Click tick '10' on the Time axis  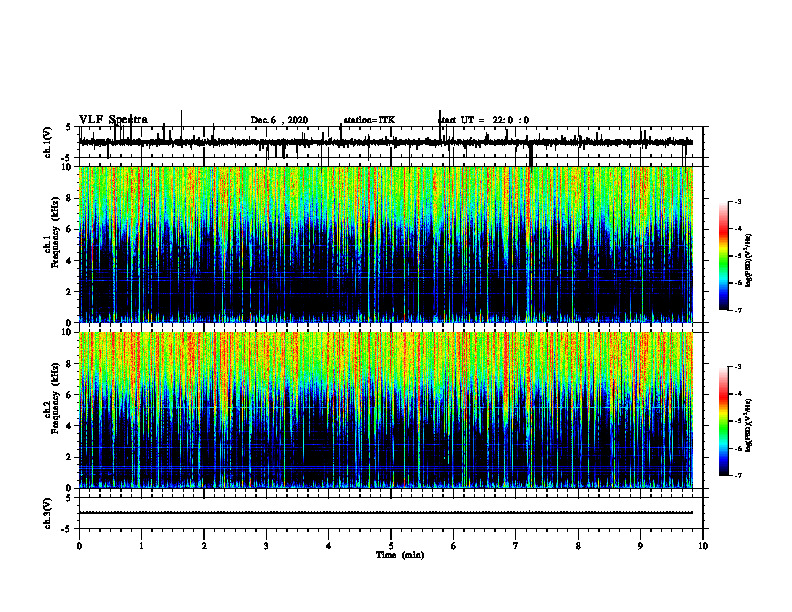pyautogui.click(x=703, y=546)
